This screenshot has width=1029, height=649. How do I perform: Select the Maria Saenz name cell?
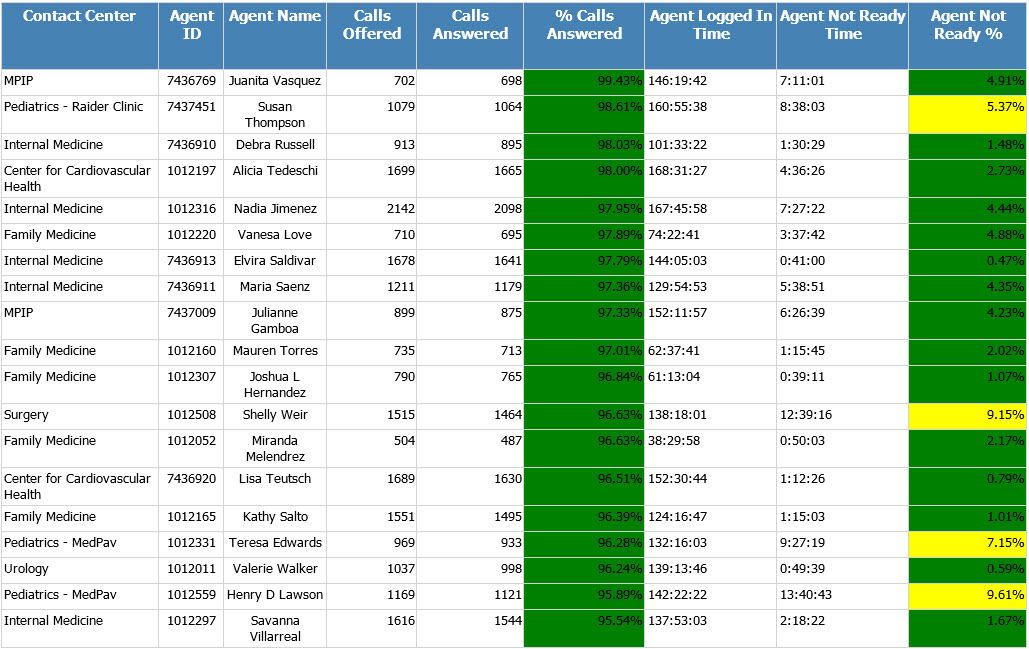(x=275, y=287)
